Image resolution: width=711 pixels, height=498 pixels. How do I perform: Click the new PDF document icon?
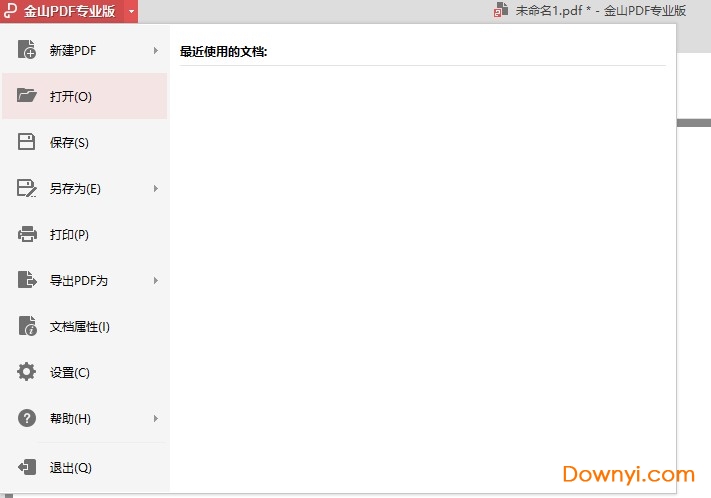click(27, 49)
